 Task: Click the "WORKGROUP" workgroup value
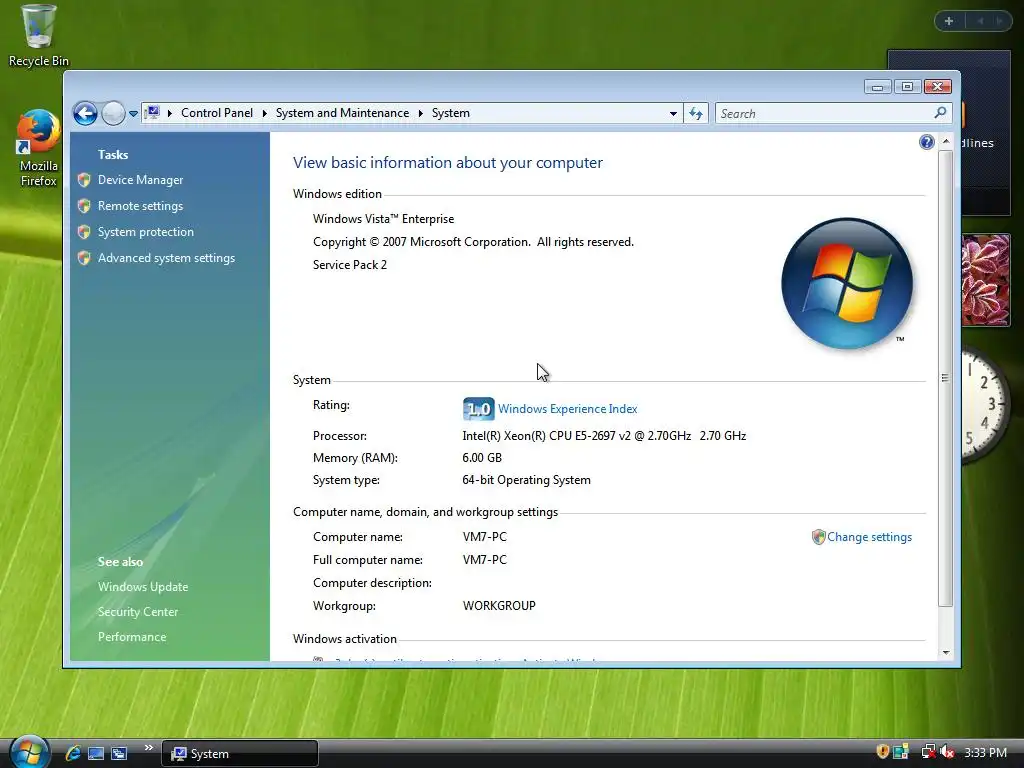point(499,606)
